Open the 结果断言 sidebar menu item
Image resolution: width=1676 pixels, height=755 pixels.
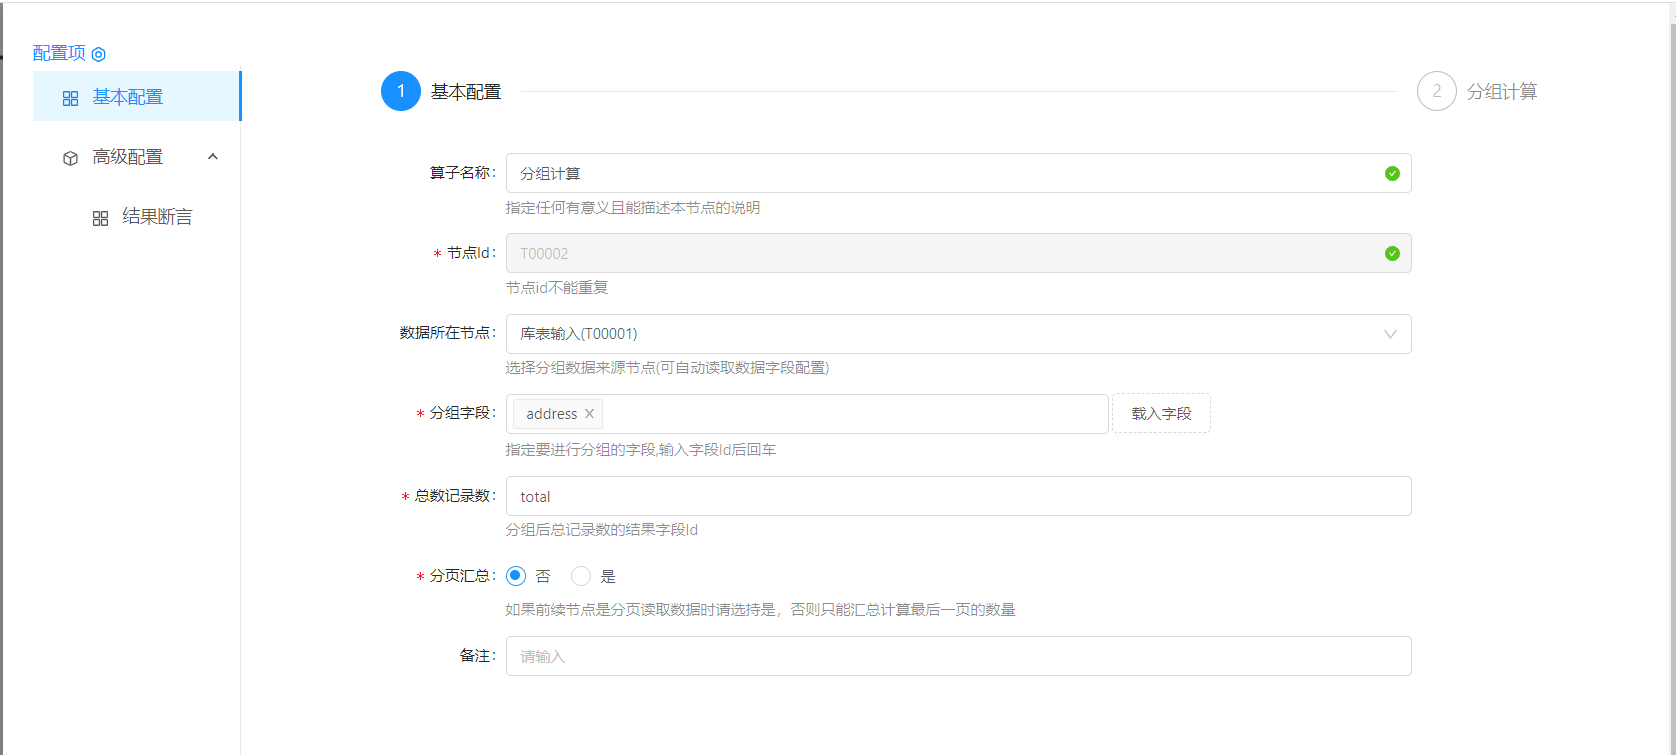pyautogui.click(x=157, y=217)
